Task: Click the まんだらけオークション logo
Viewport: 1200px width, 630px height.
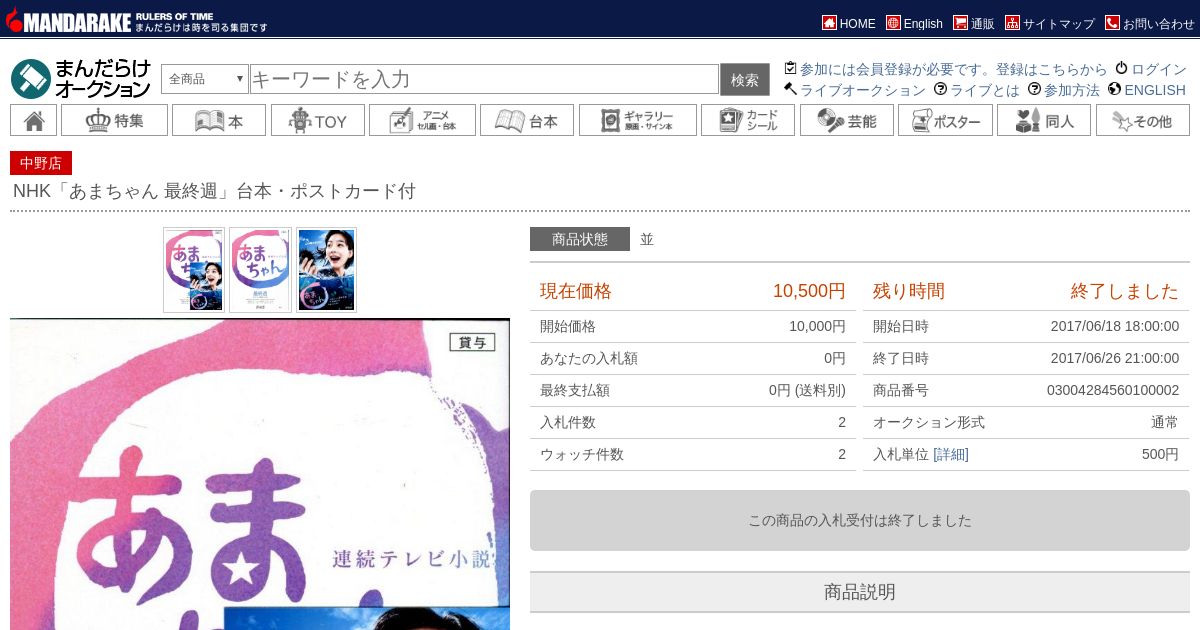Action: (x=81, y=79)
